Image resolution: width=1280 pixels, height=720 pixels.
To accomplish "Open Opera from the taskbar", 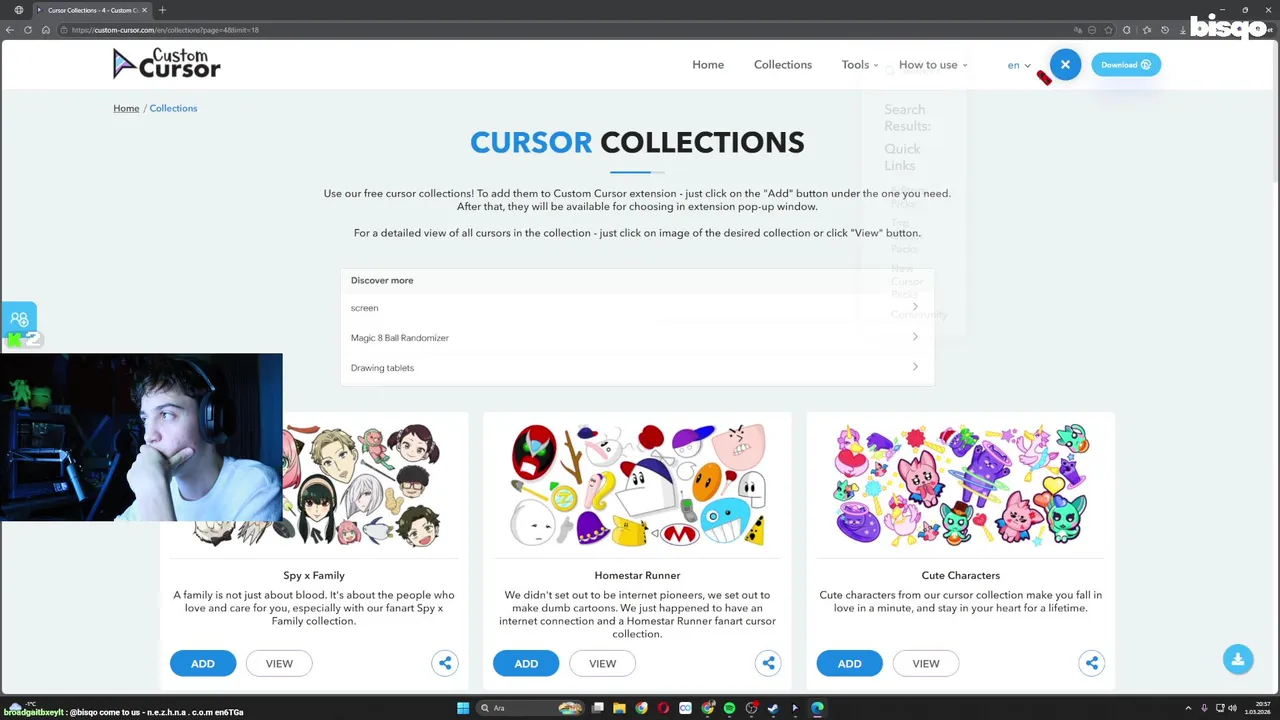I will tap(663, 708).
